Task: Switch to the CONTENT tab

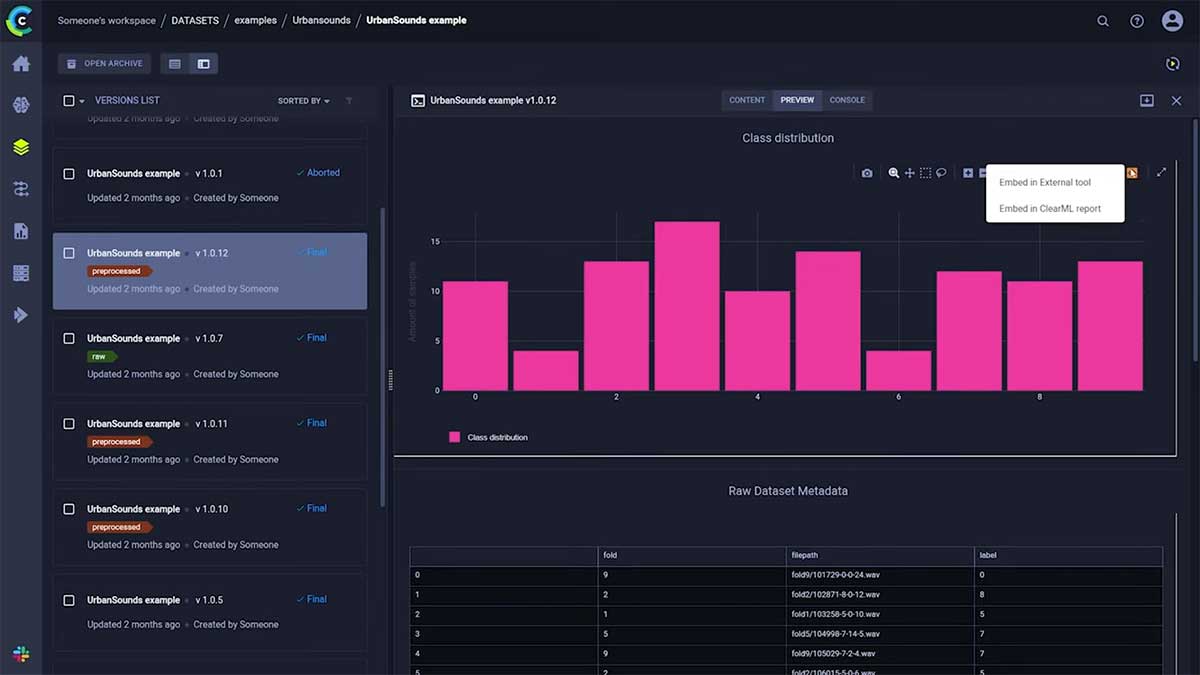Action: coord(747,100)
